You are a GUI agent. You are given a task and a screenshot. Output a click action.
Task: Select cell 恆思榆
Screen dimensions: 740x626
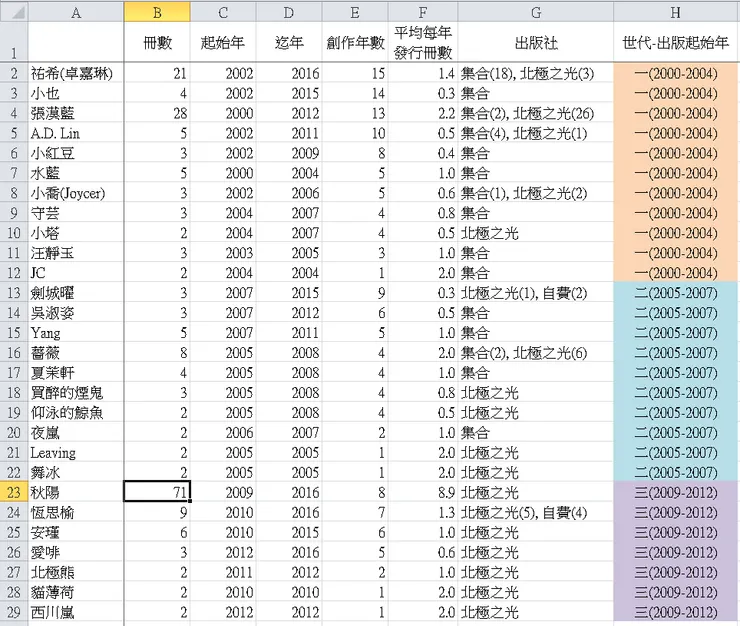coord(76,512)
